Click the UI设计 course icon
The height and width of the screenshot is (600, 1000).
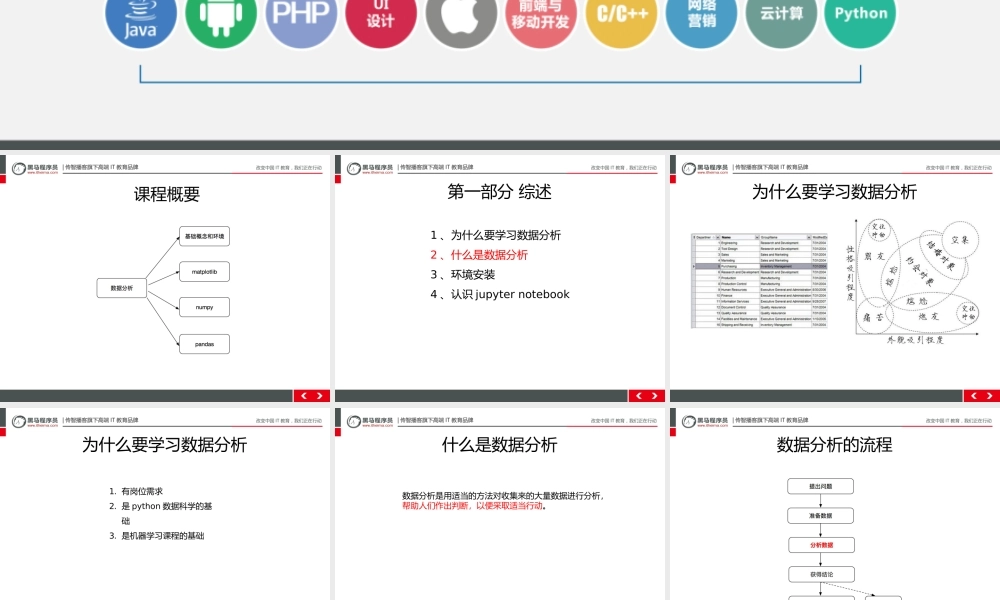click(381, 17)
